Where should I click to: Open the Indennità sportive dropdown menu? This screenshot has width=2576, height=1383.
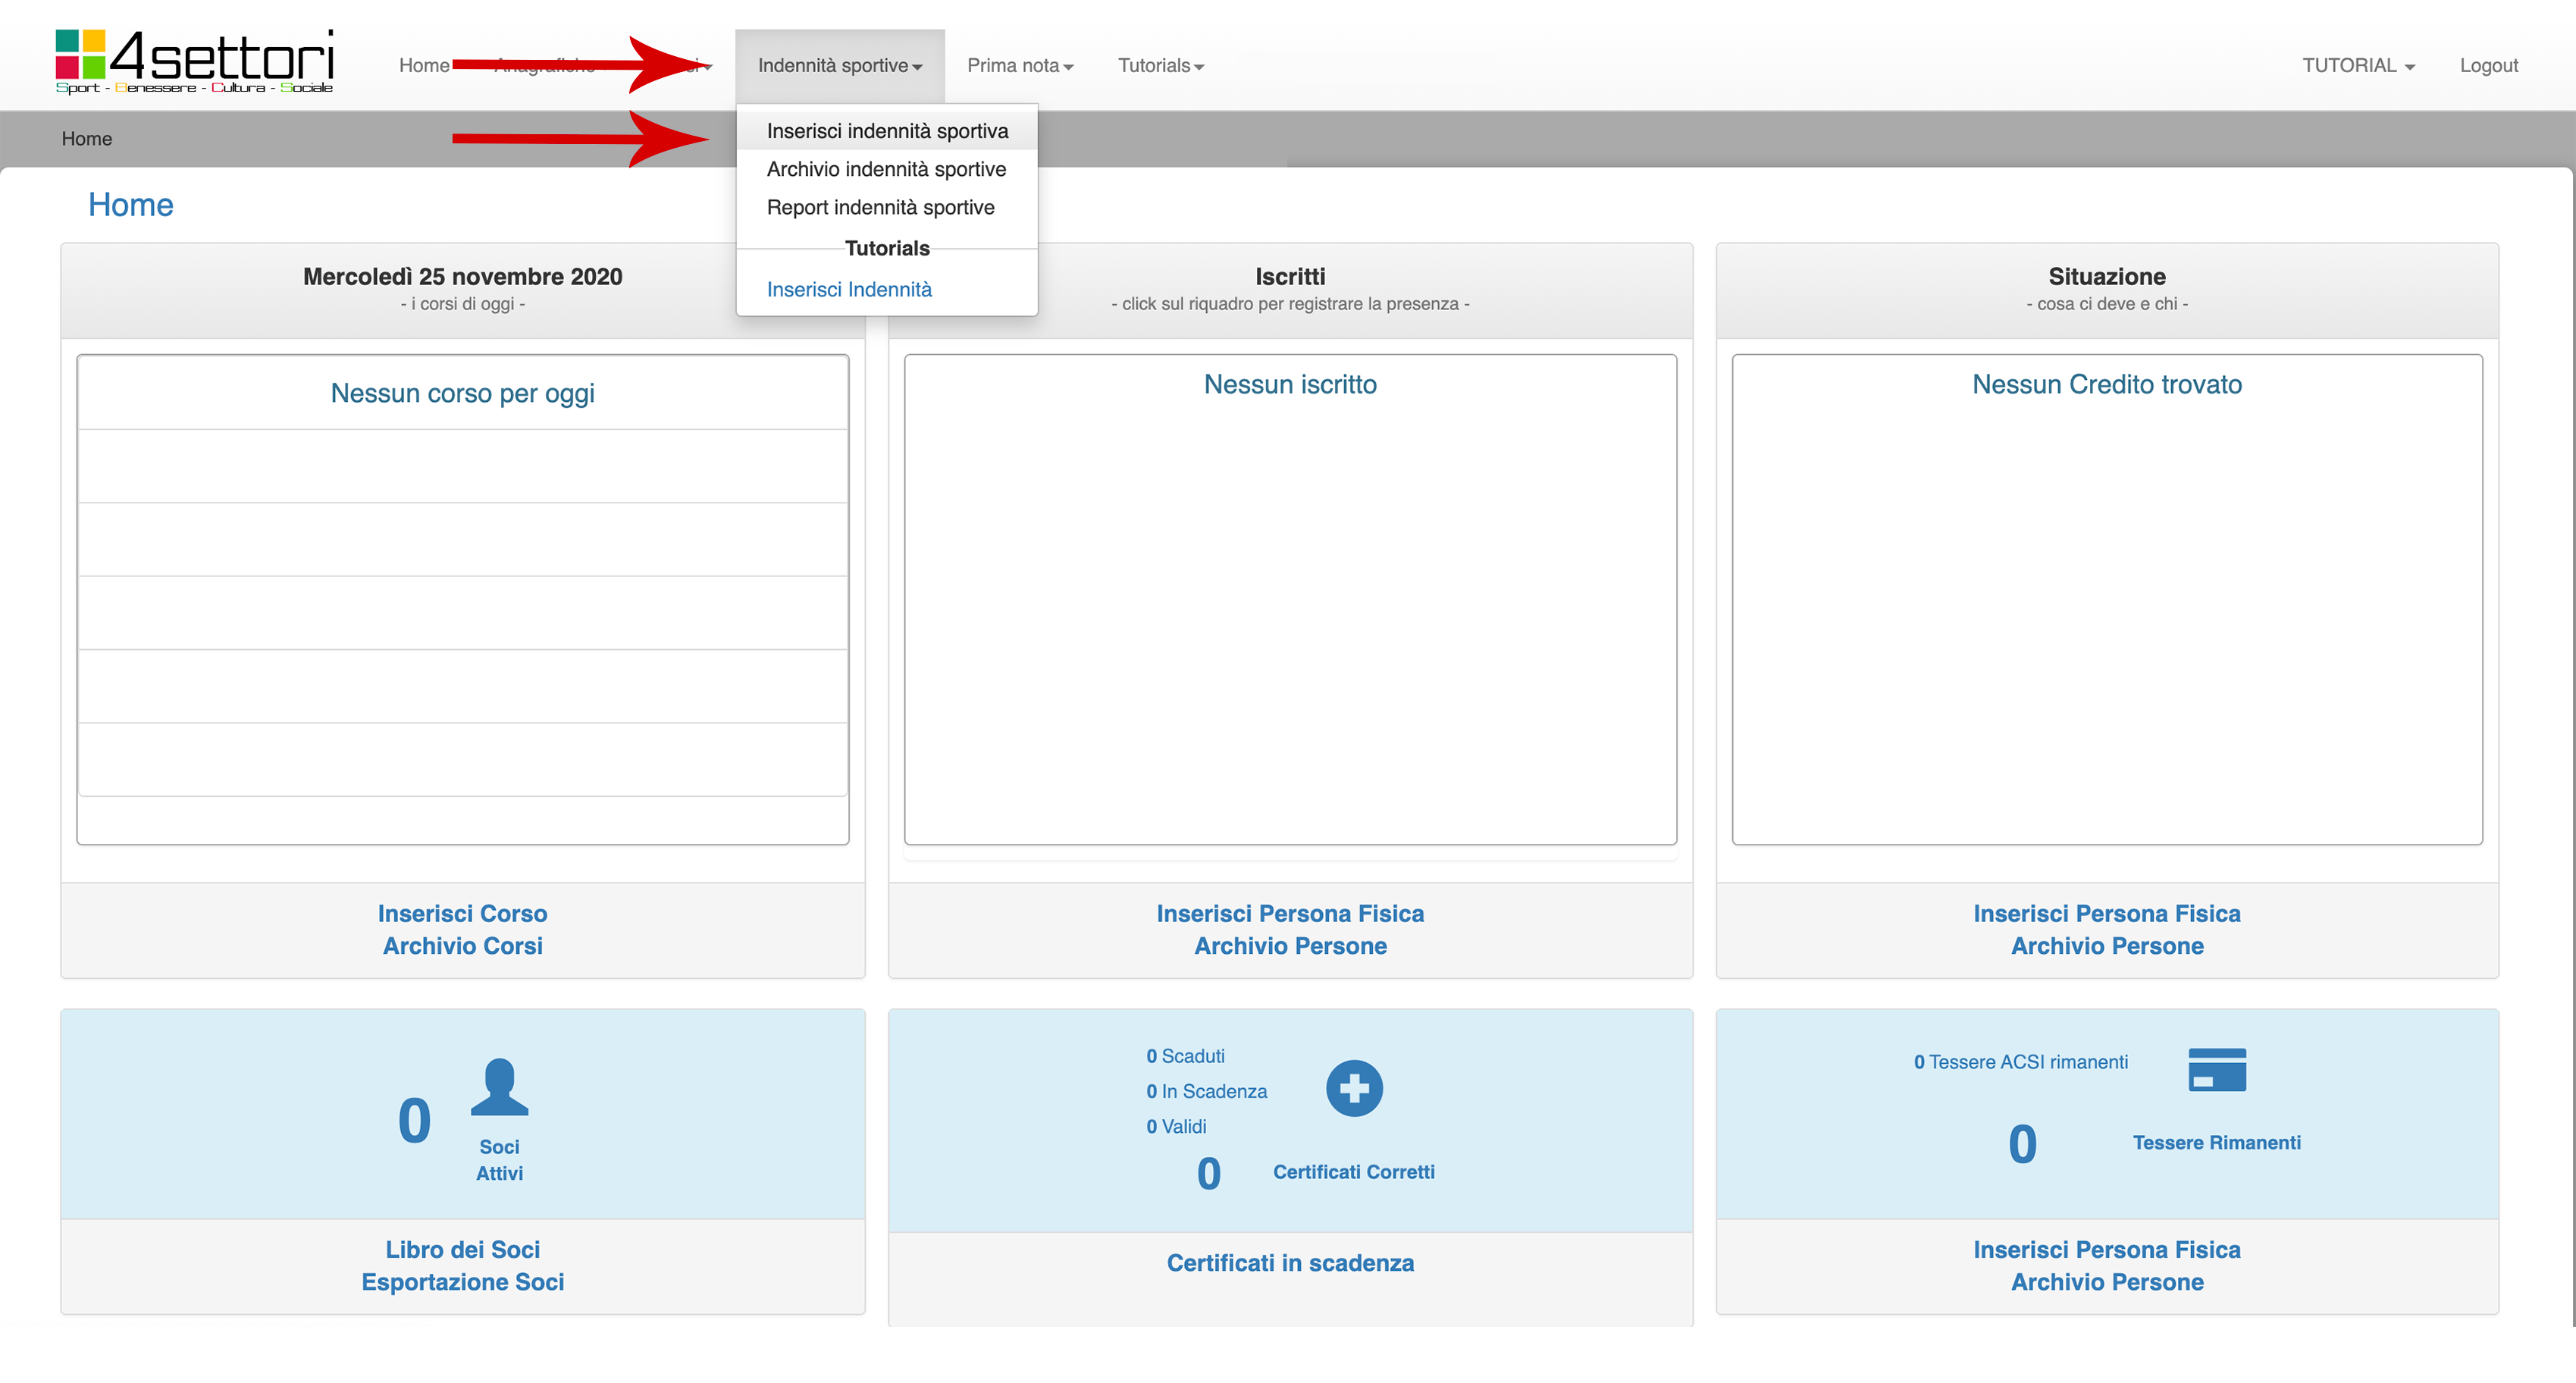pos(839,66)
